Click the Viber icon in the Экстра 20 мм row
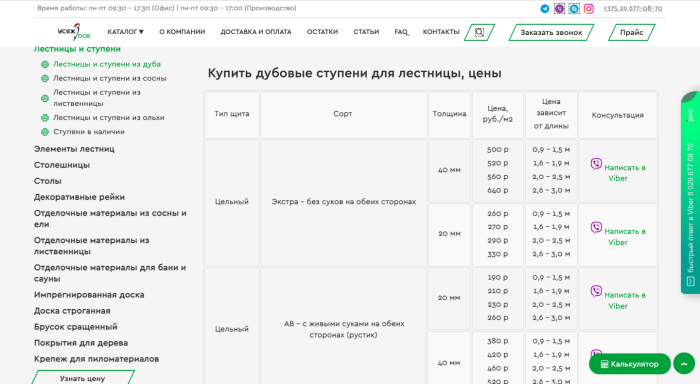The width and height of the screenshot is (700, 384). coord(596,228)
